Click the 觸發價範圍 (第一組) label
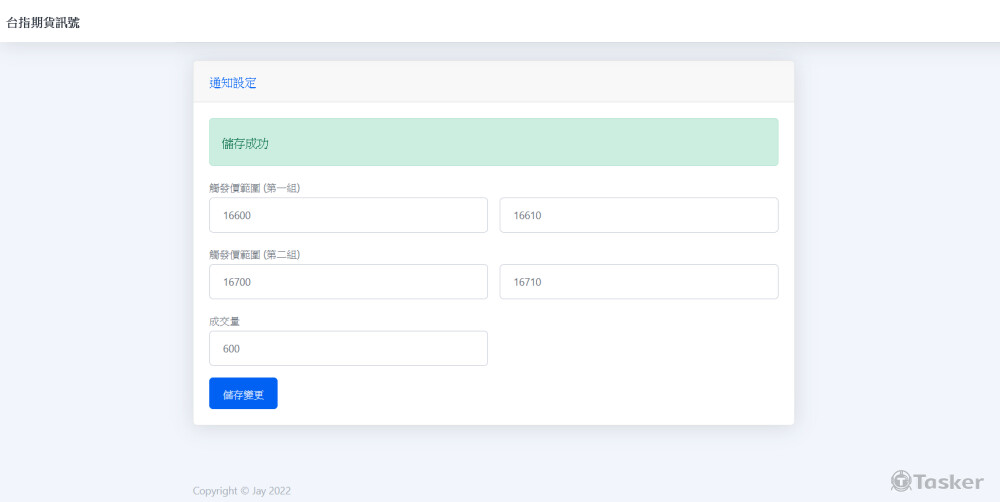This screenshot has height=502, width=1000. point(255,188)
